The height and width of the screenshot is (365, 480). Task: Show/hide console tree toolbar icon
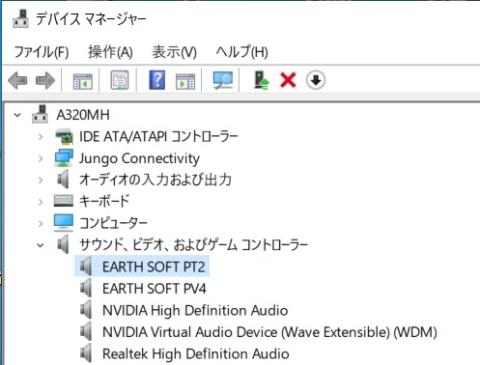tap(83, 81)
